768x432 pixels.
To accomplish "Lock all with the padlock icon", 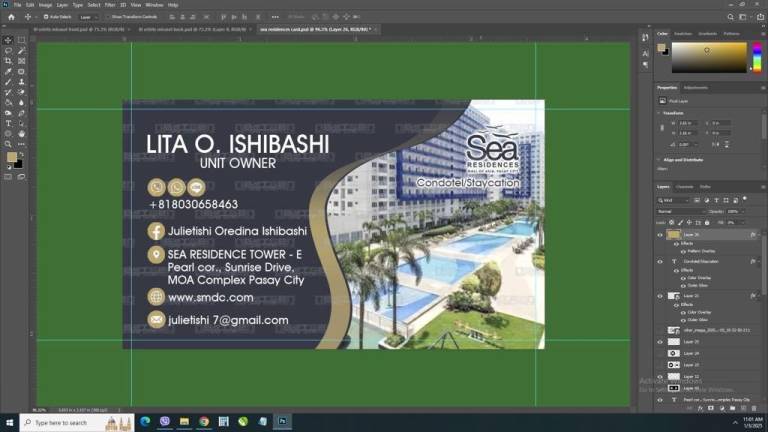I will [x=707, y=223].
